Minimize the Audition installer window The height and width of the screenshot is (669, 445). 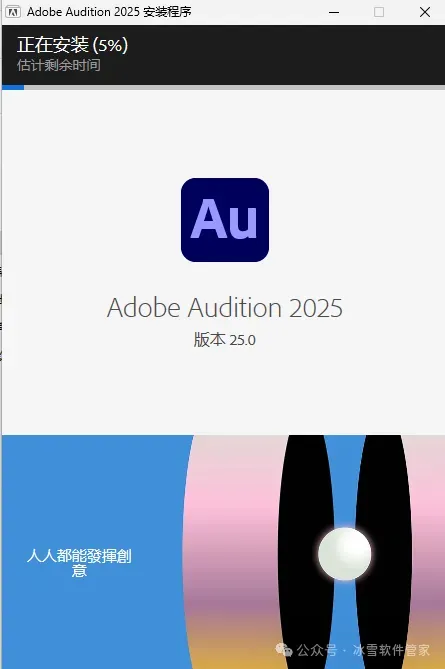(334, 12)
